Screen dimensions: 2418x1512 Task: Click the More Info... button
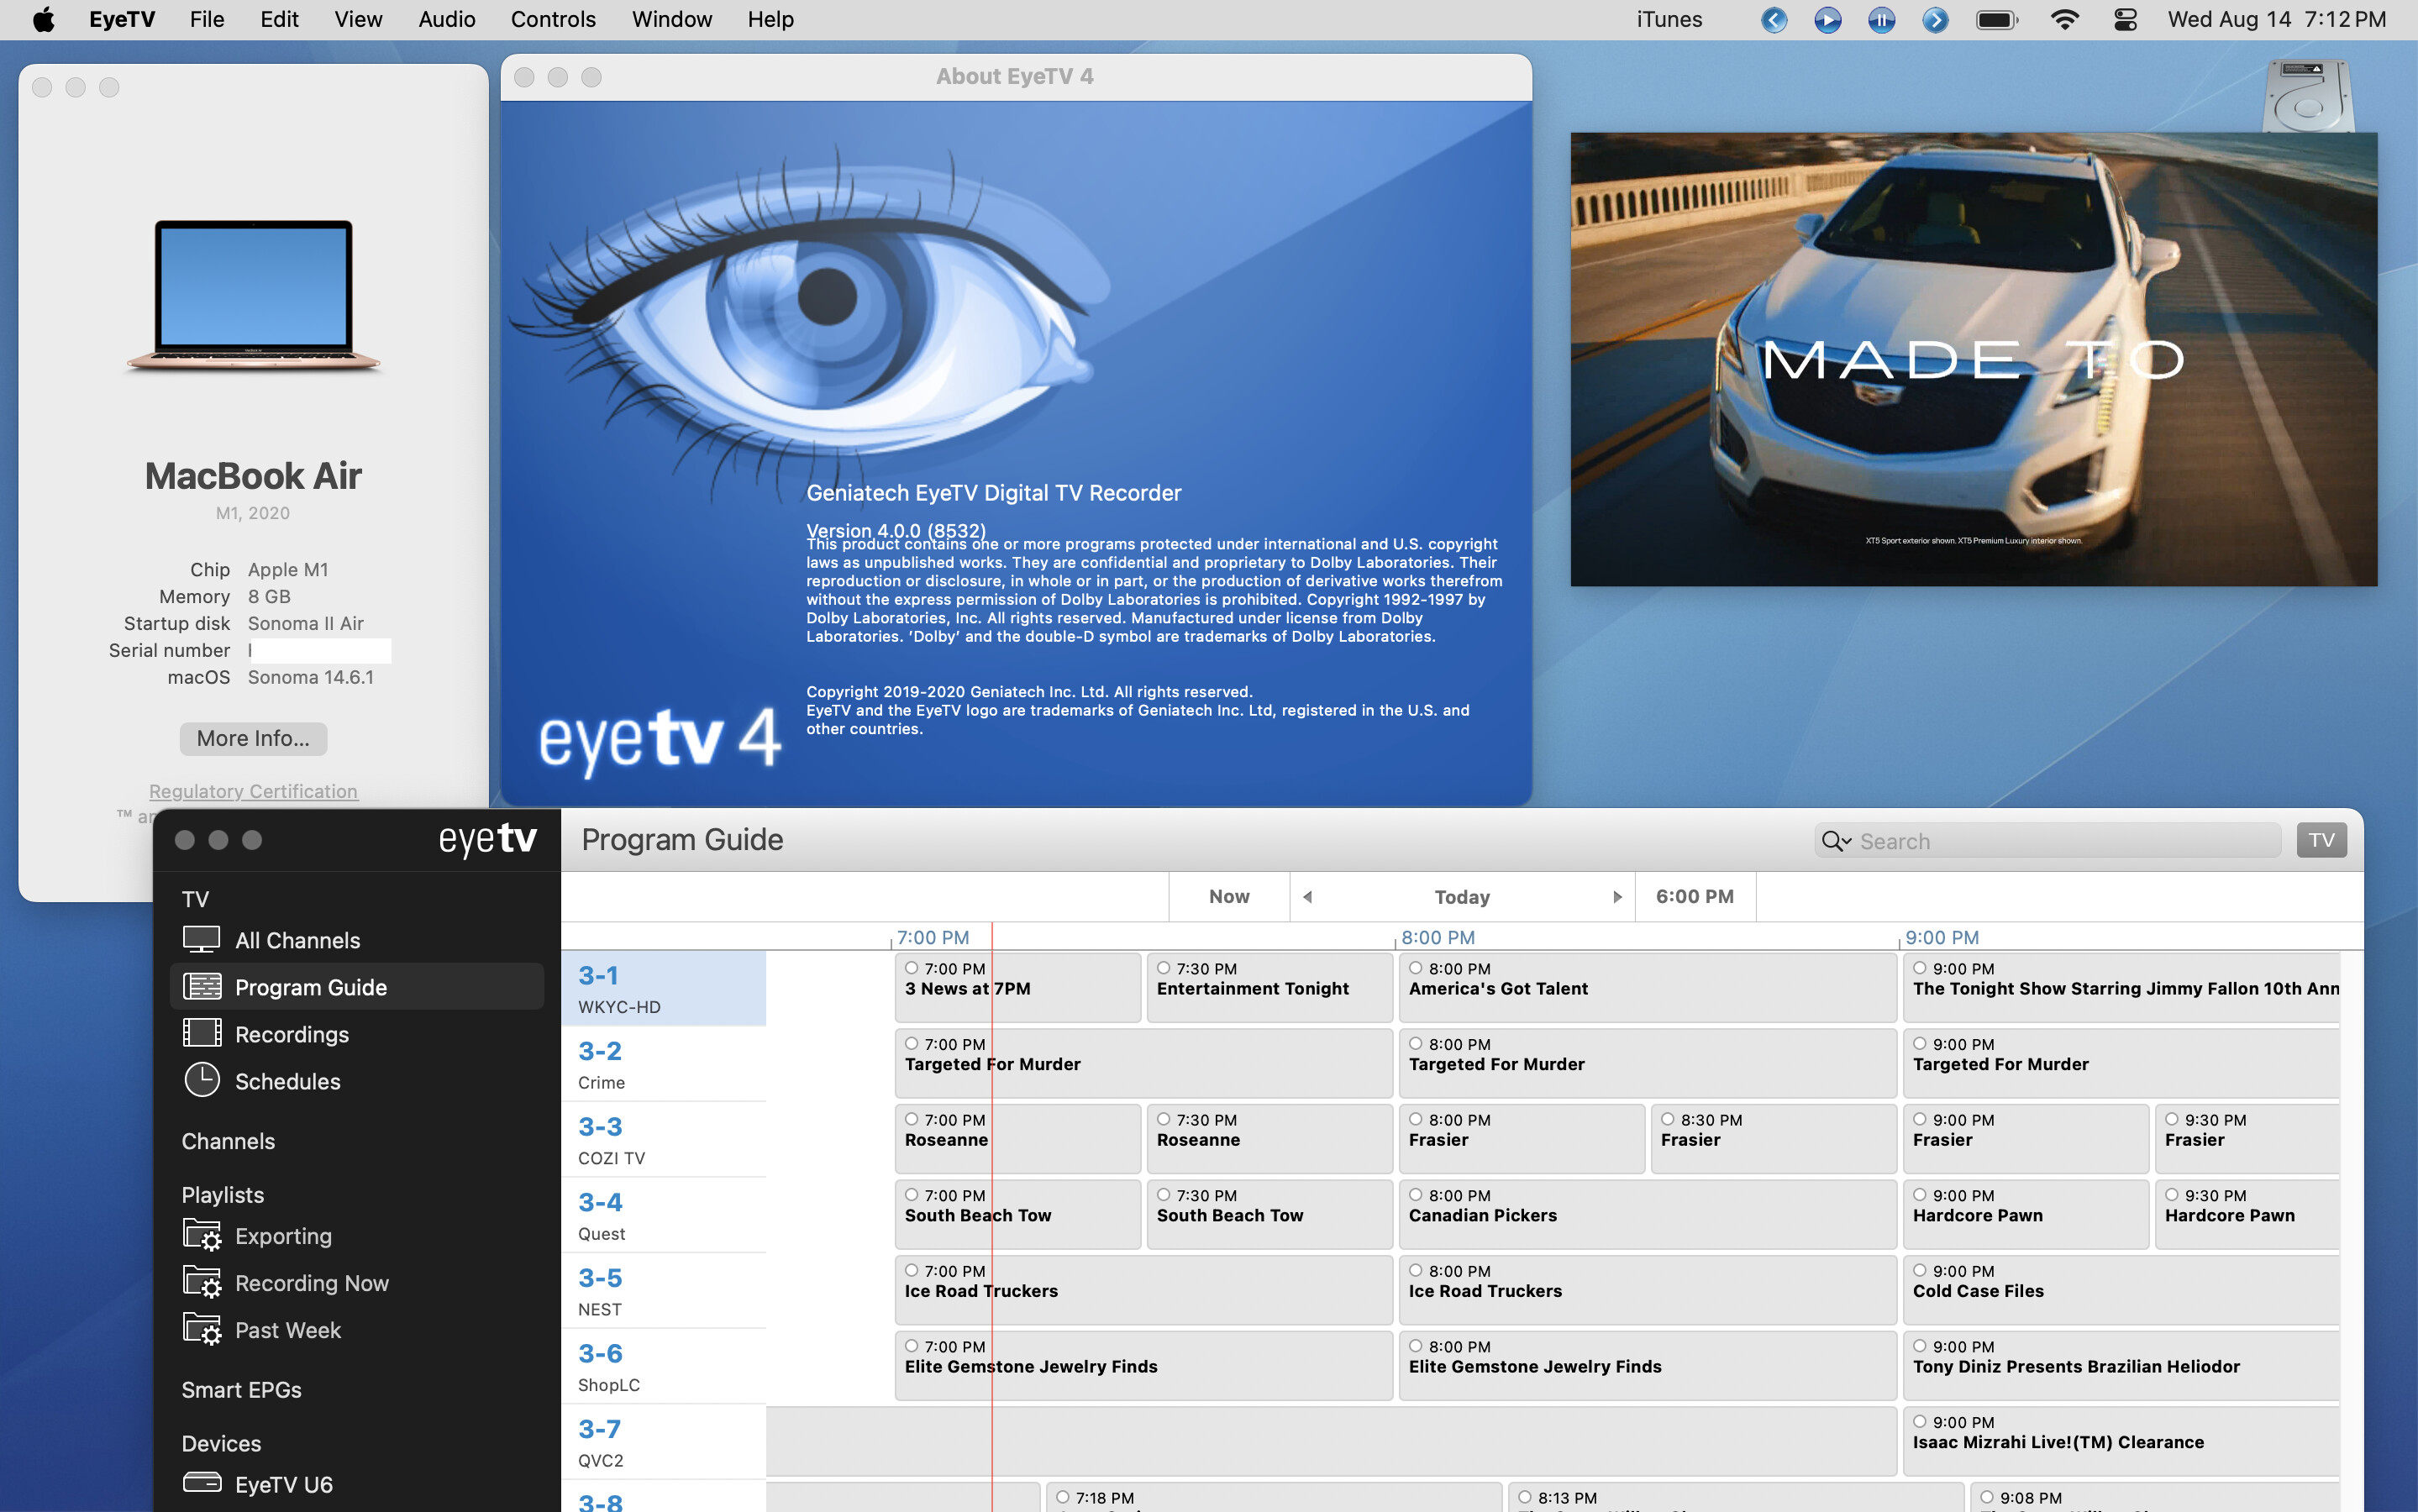click(253, 738)
